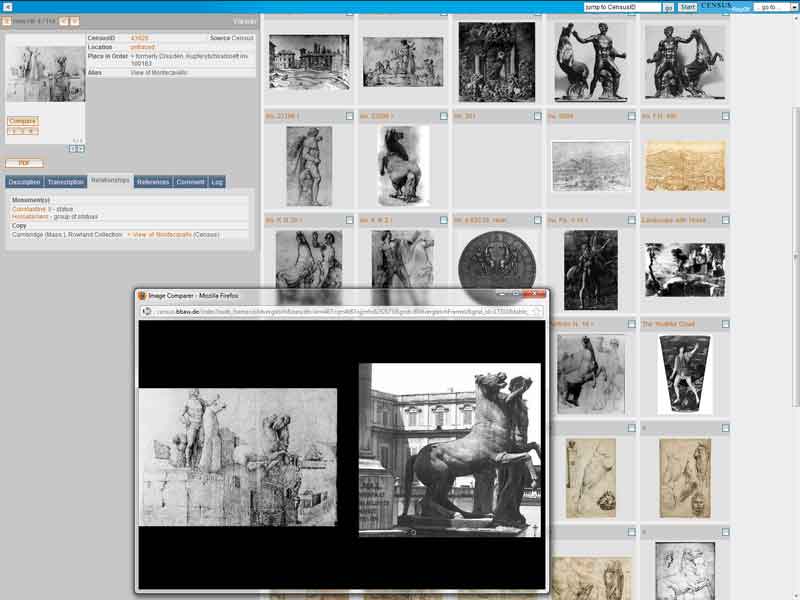This screenshot has height=600, width=800.
Task: Switch to the Transcription tab
Action: click(65, 182)
